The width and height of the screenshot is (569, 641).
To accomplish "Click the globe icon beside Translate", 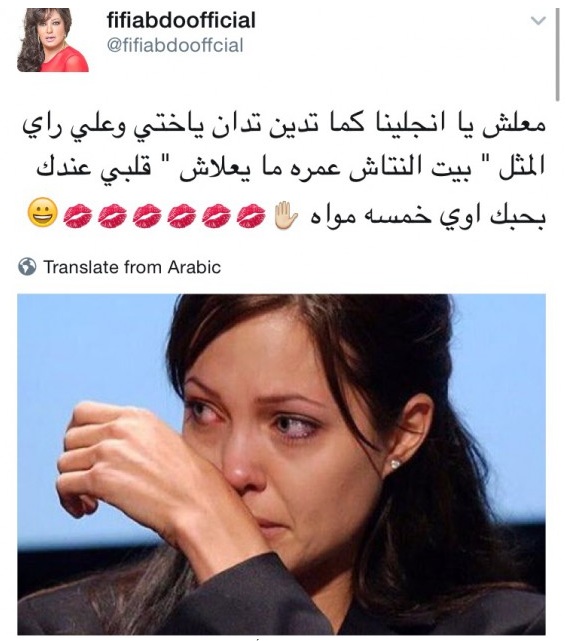I will [x=27, y=267].
